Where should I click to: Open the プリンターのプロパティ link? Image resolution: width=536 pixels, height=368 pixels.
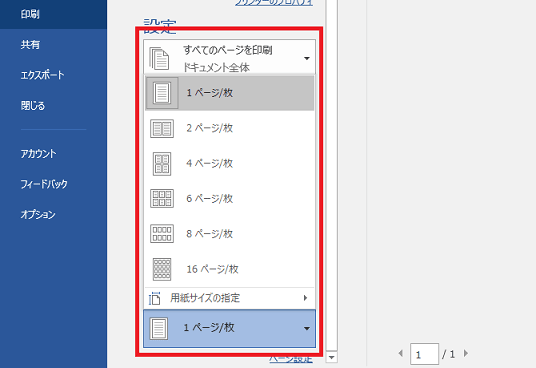pos(274,2)
